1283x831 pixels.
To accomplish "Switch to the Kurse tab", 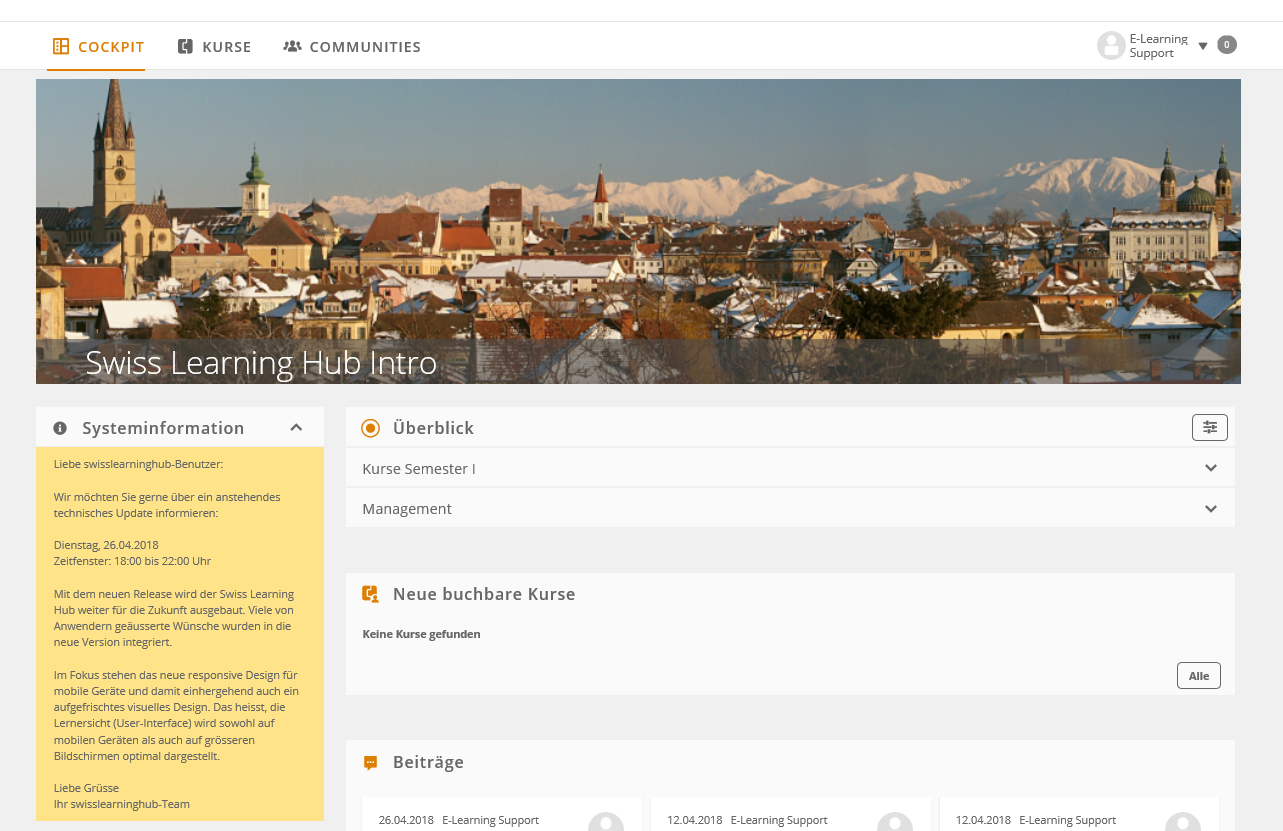I will [226, 47].
